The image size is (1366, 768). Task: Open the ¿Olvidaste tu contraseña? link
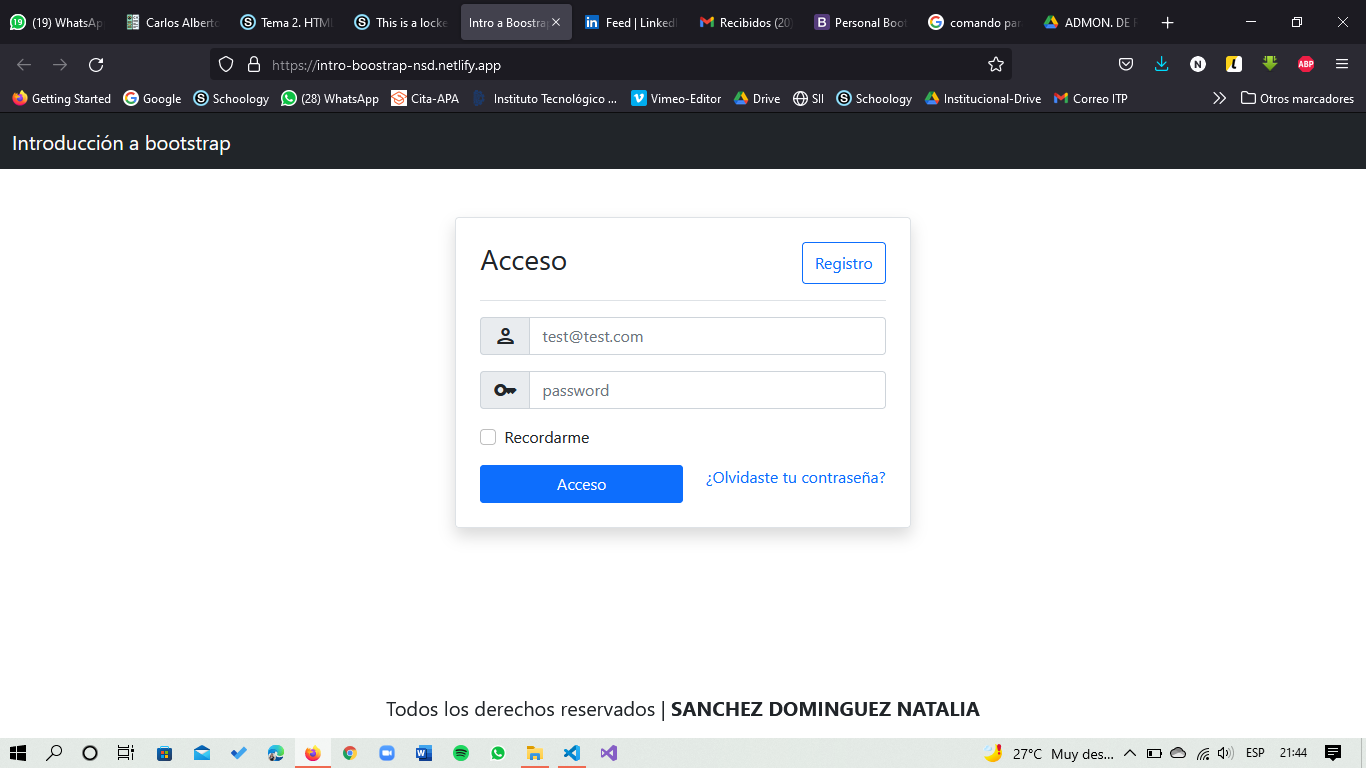pyautogui.click(x=794, y=477)
